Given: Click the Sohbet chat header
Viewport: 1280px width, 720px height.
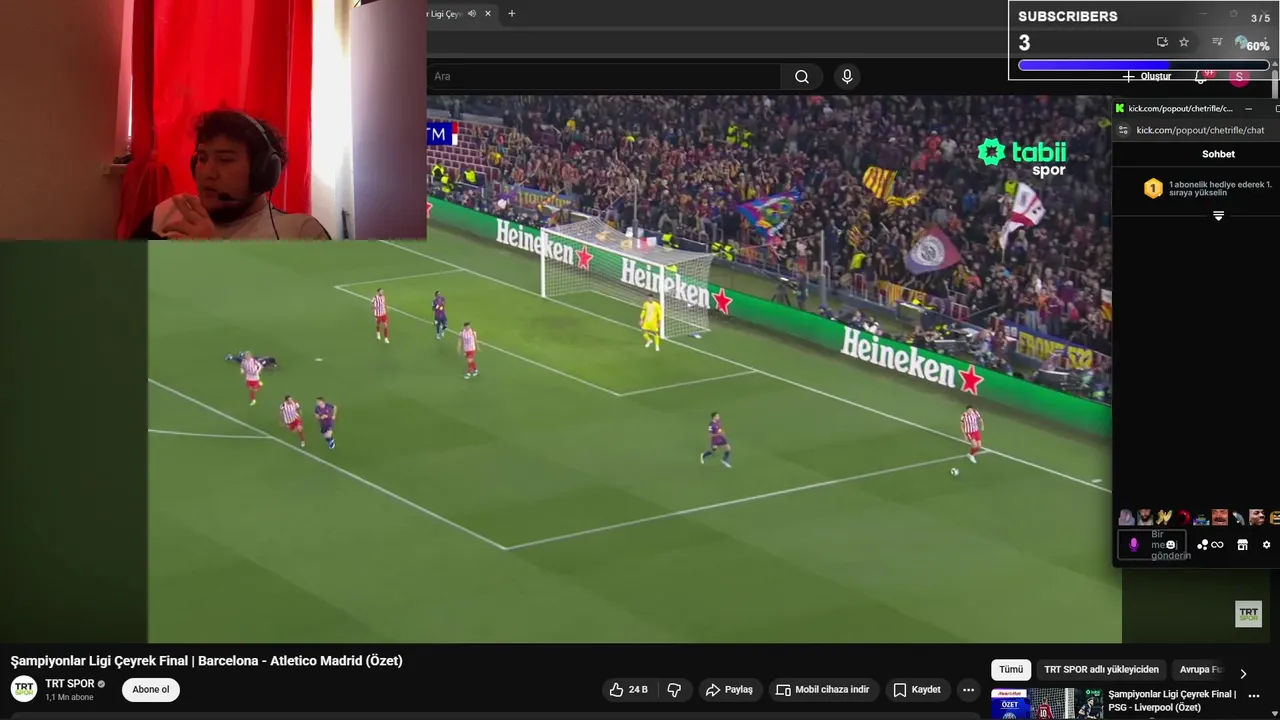Looking at the screenshot, I should 1218,154.
